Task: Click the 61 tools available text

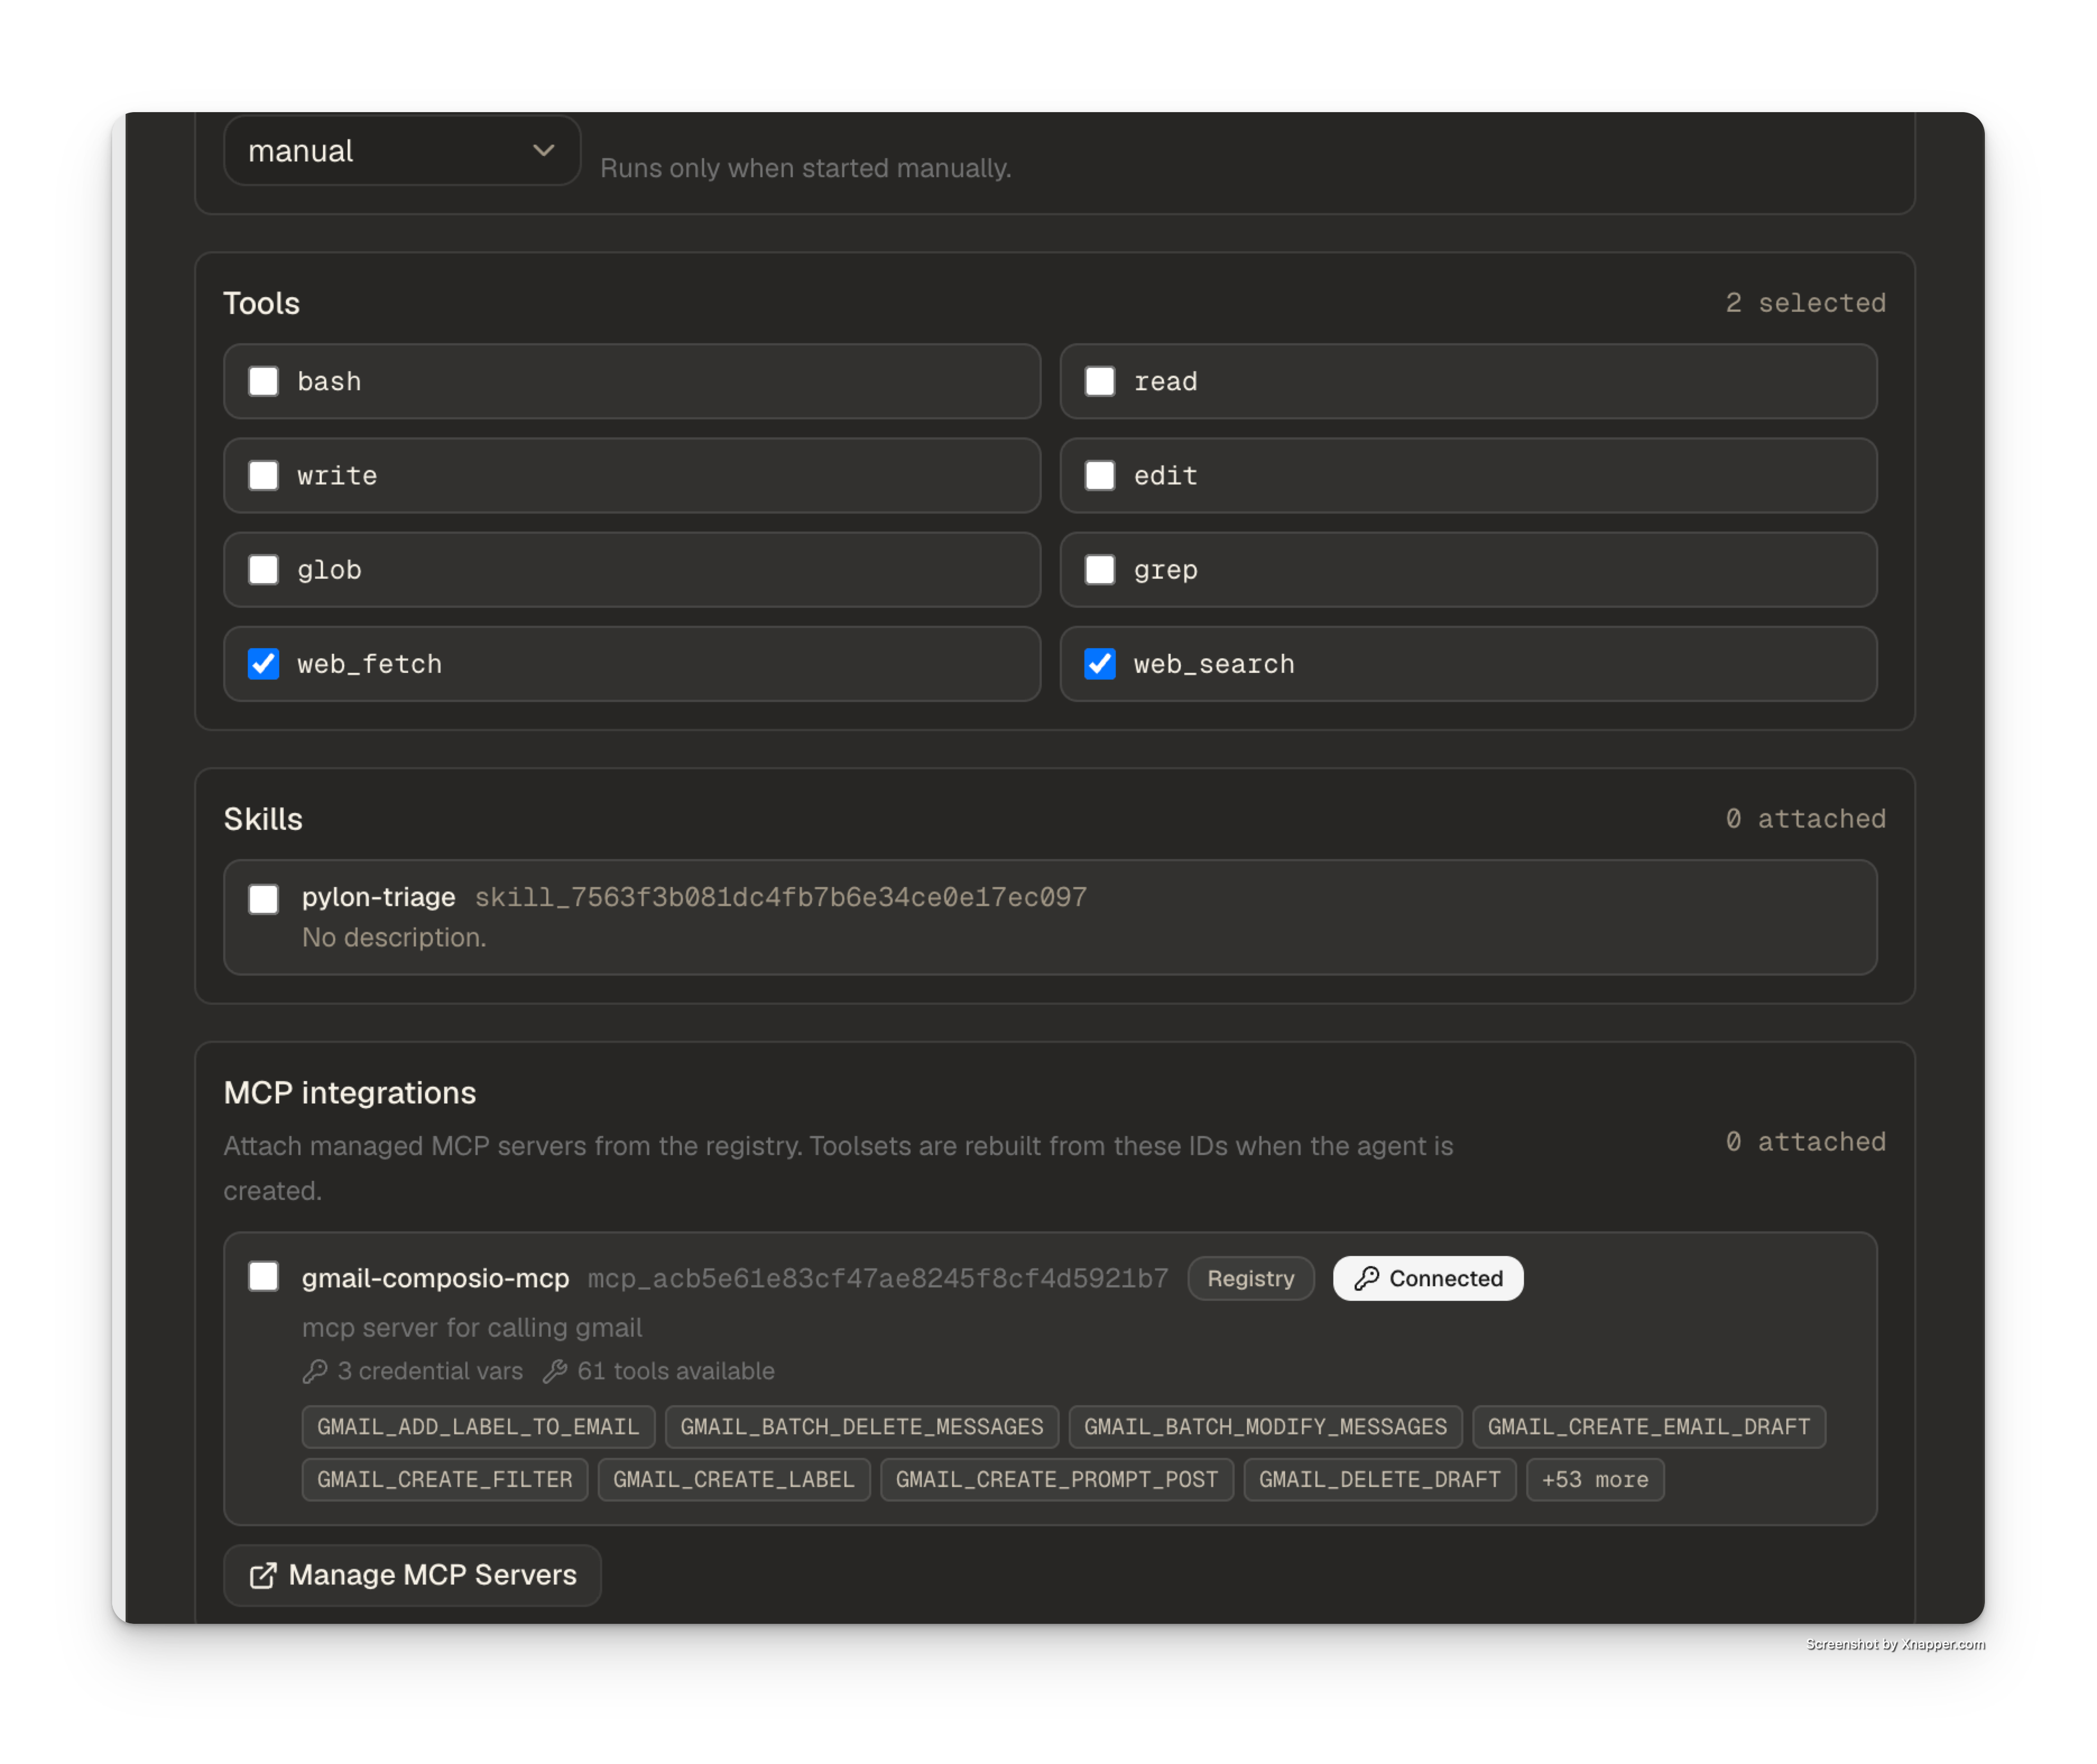Action: click(x=676, y=1370)
